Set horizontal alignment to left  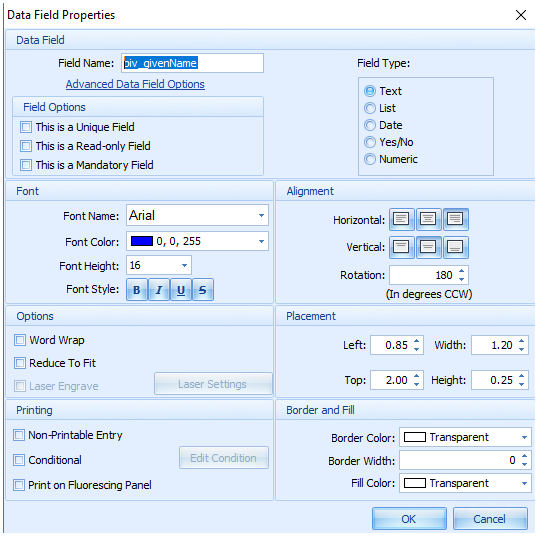pos(401,219)
